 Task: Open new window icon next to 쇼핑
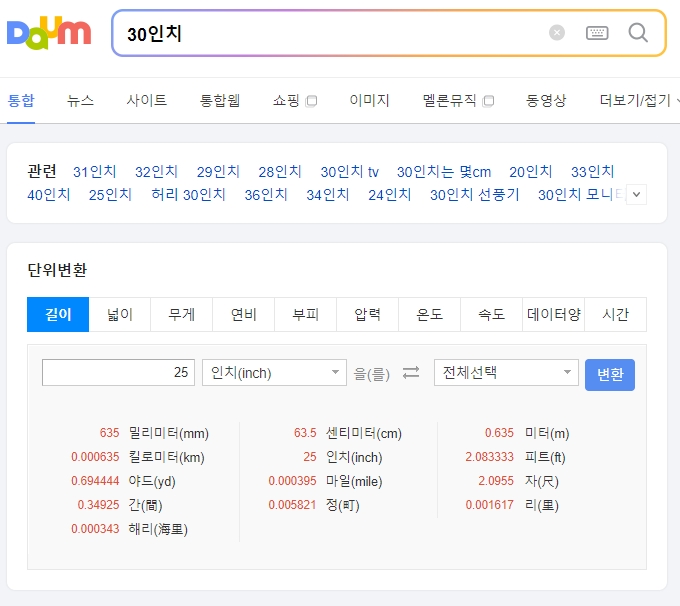point(311,101)
